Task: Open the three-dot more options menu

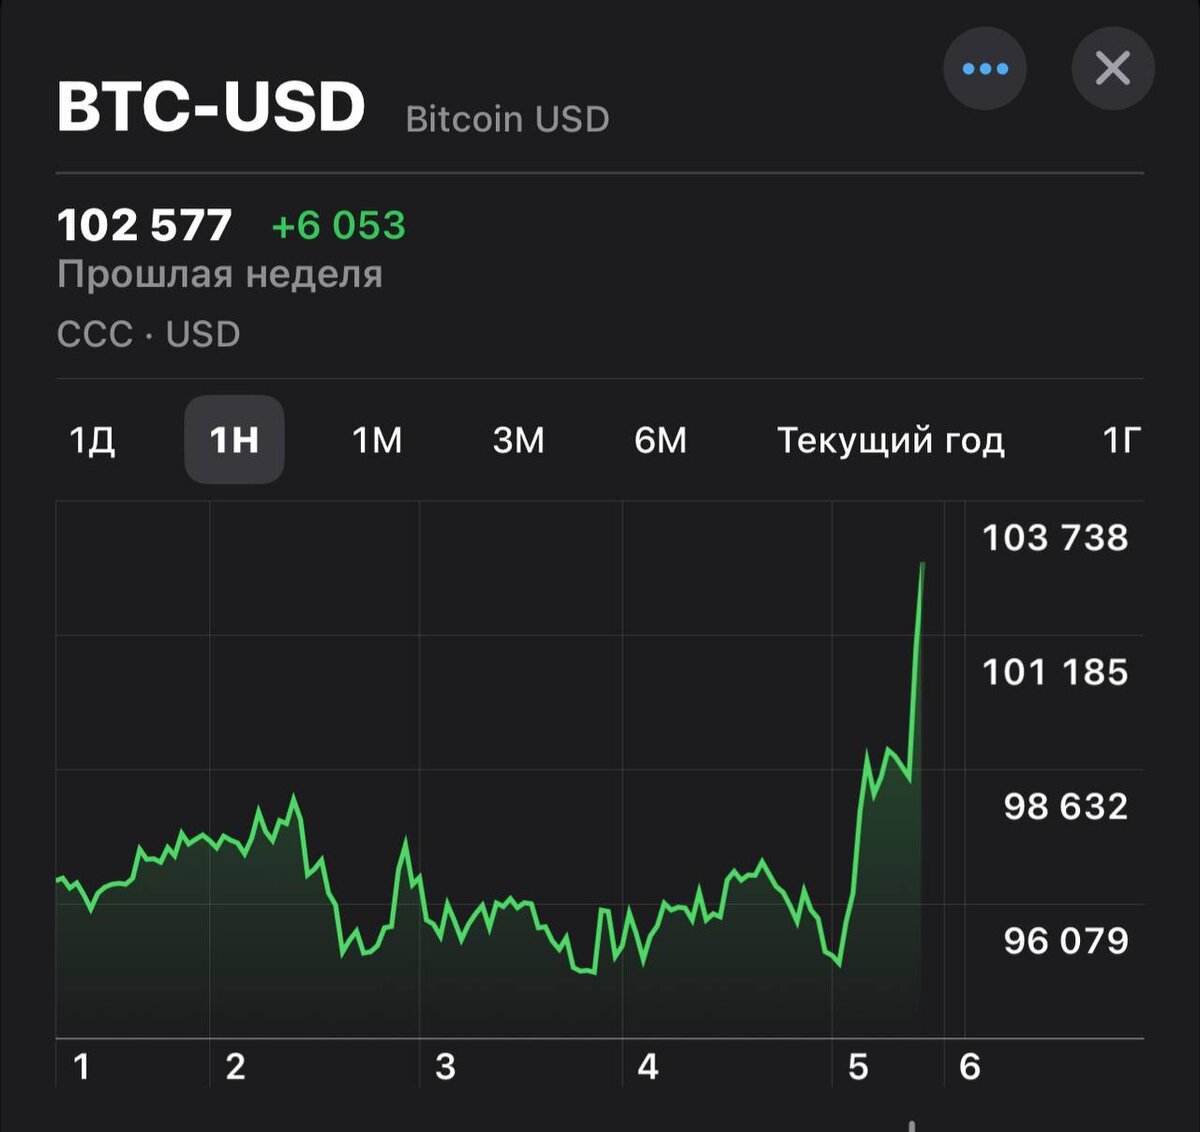Action: tap(985, 69)
